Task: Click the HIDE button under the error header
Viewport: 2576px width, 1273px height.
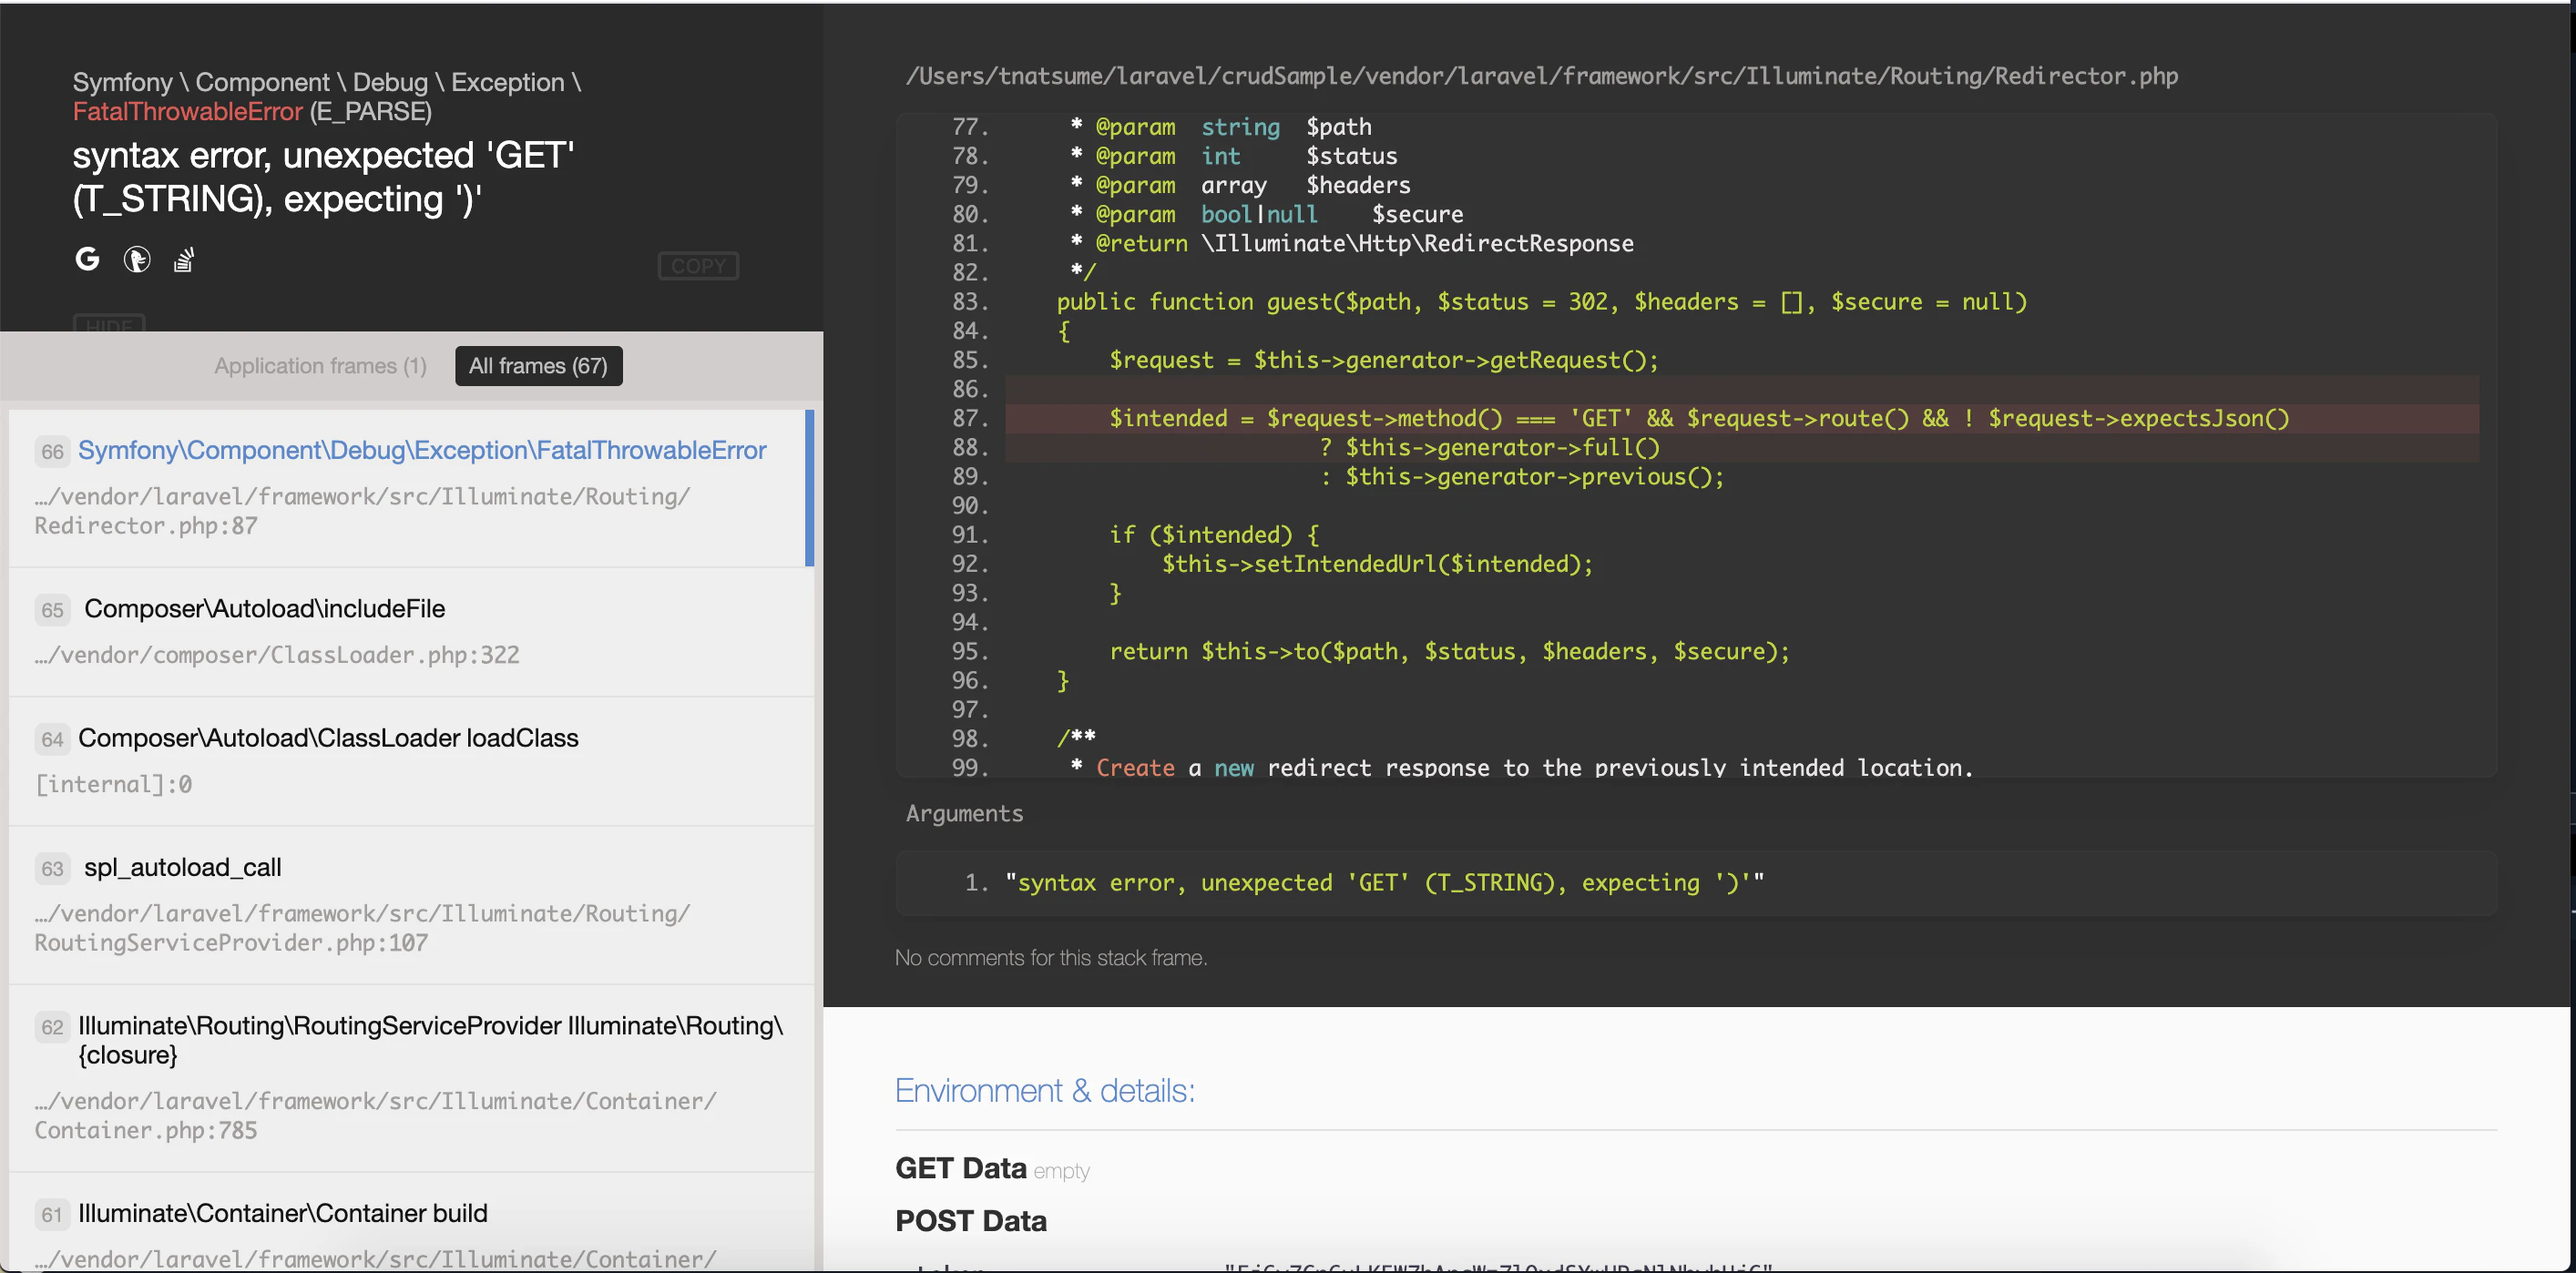Action: [109, 324]
